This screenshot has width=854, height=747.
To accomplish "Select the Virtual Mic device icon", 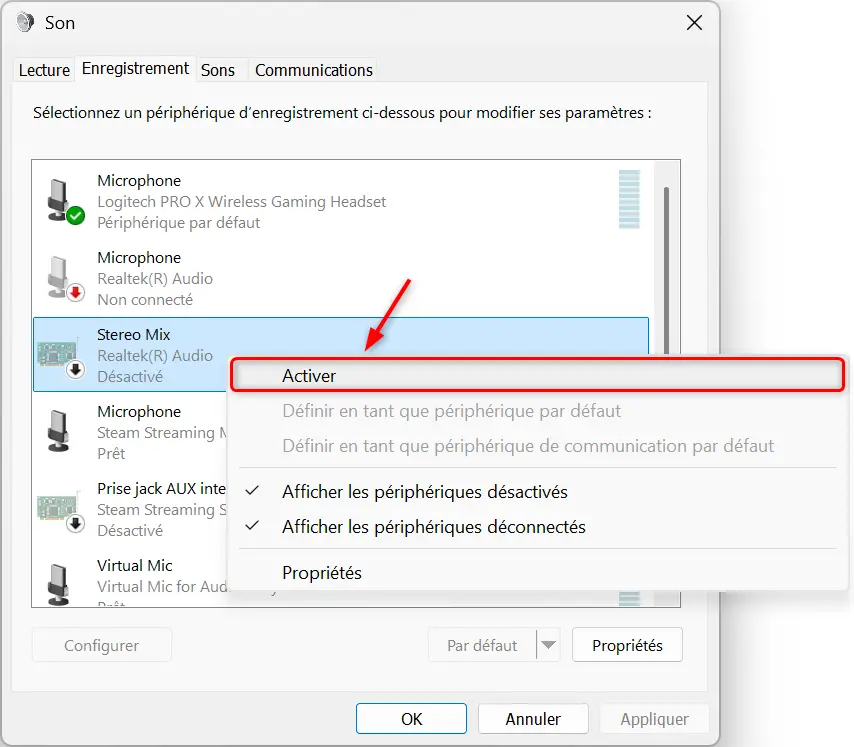I will click(x=59, y=585).
